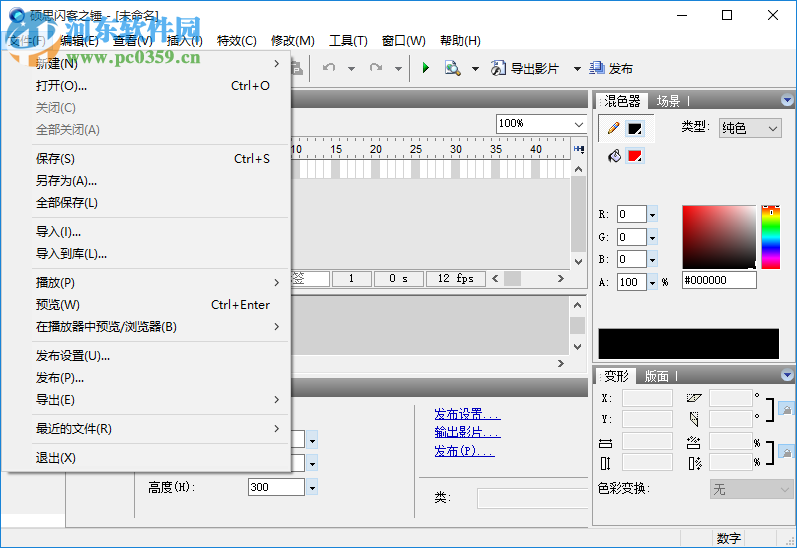Click the scale height percent icon

[695, 463]
